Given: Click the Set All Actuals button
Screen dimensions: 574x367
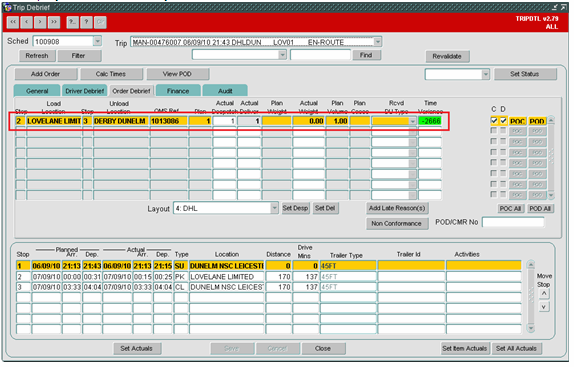Looking at the screenshot, I should 517,349.
